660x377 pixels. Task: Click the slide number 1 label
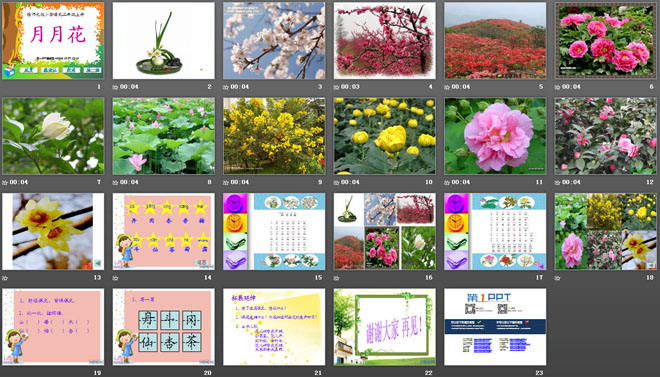(99, 87)
